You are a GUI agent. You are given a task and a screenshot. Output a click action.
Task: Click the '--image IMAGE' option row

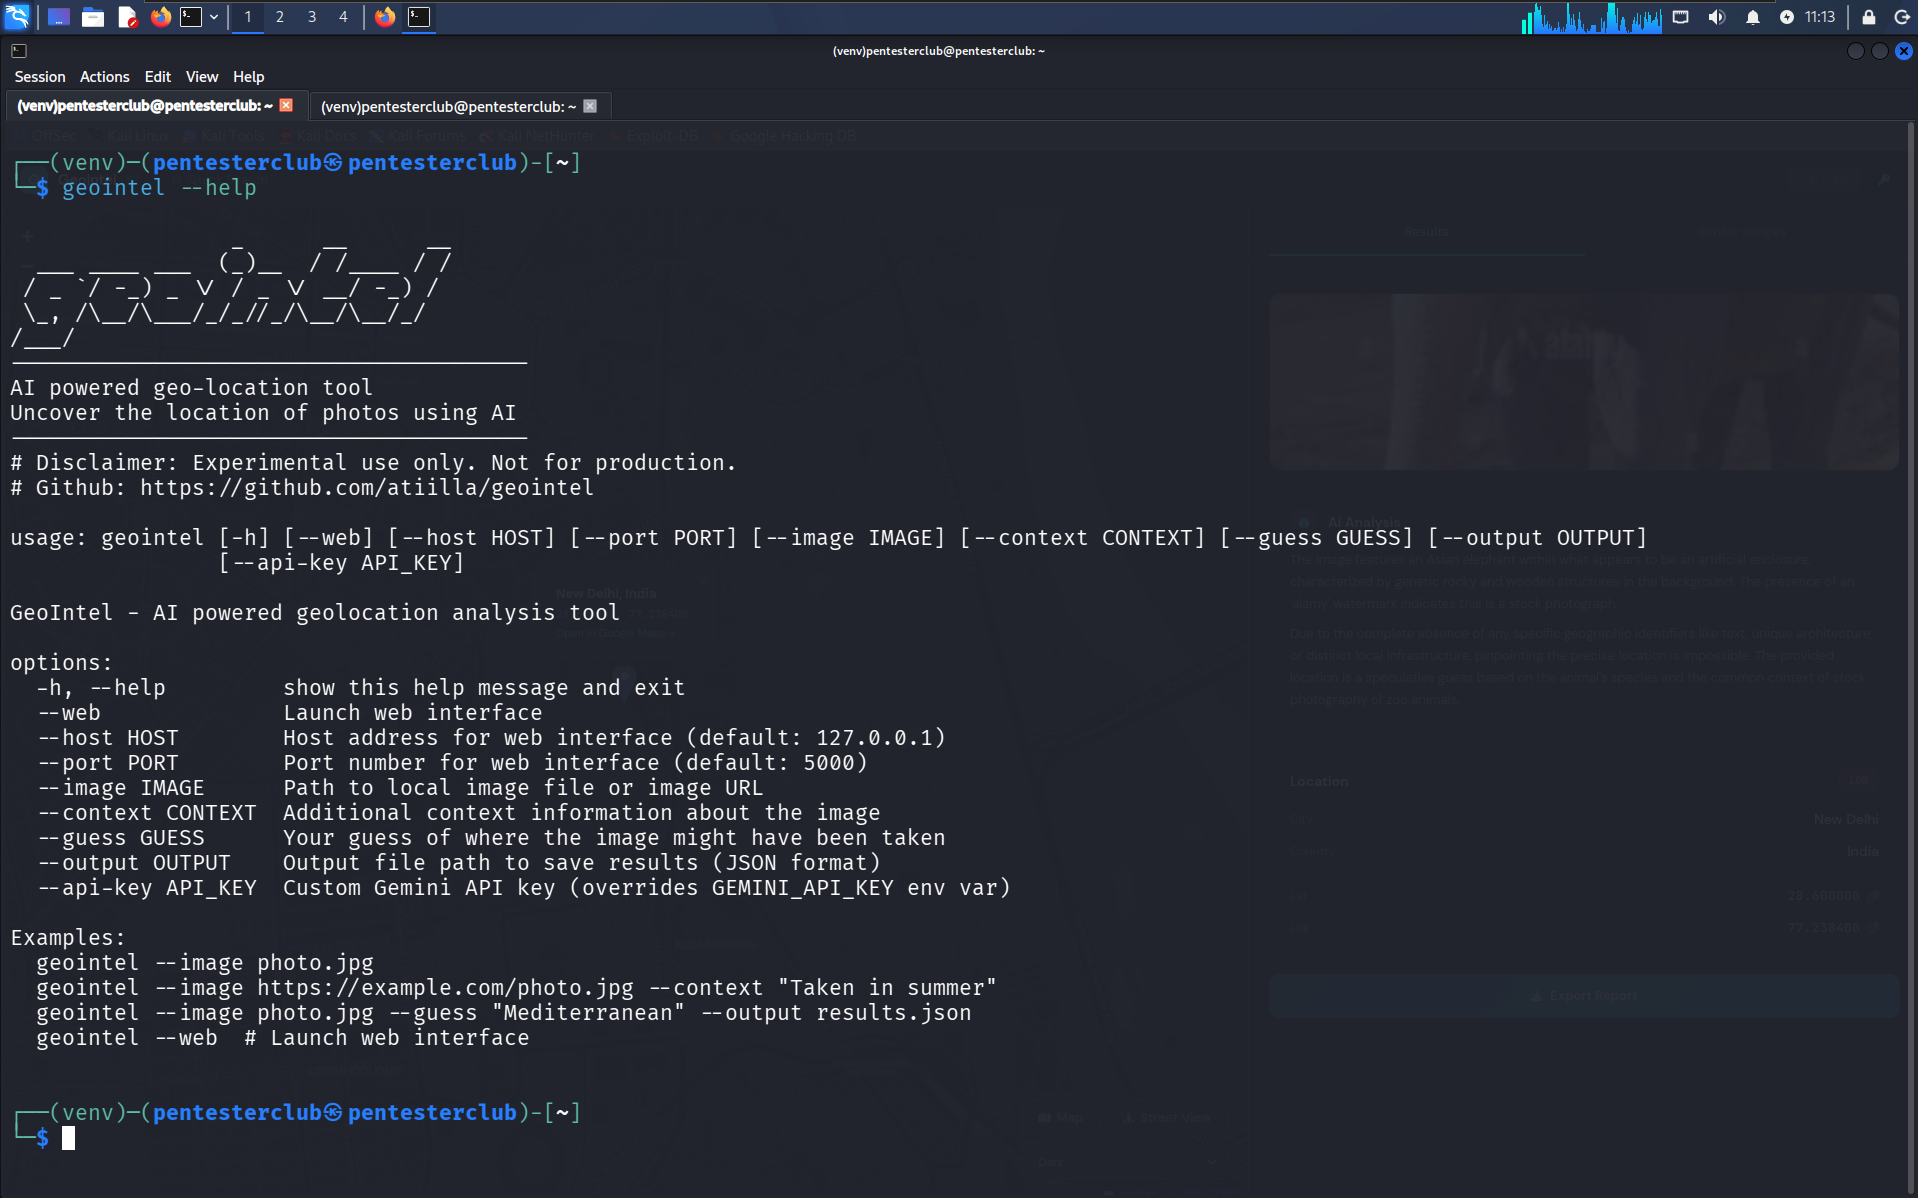400,788
